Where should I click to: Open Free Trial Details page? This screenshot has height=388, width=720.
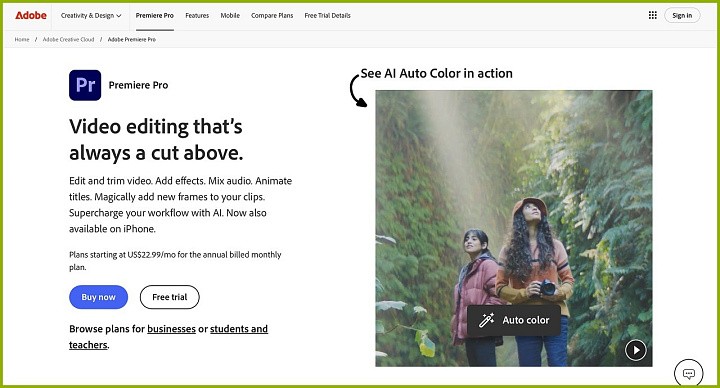coord(327,16)
